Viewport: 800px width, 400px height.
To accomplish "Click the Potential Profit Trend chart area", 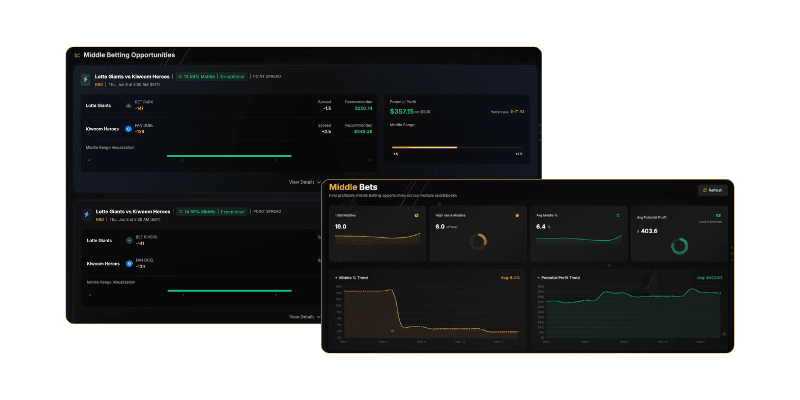I will (633, 312).
